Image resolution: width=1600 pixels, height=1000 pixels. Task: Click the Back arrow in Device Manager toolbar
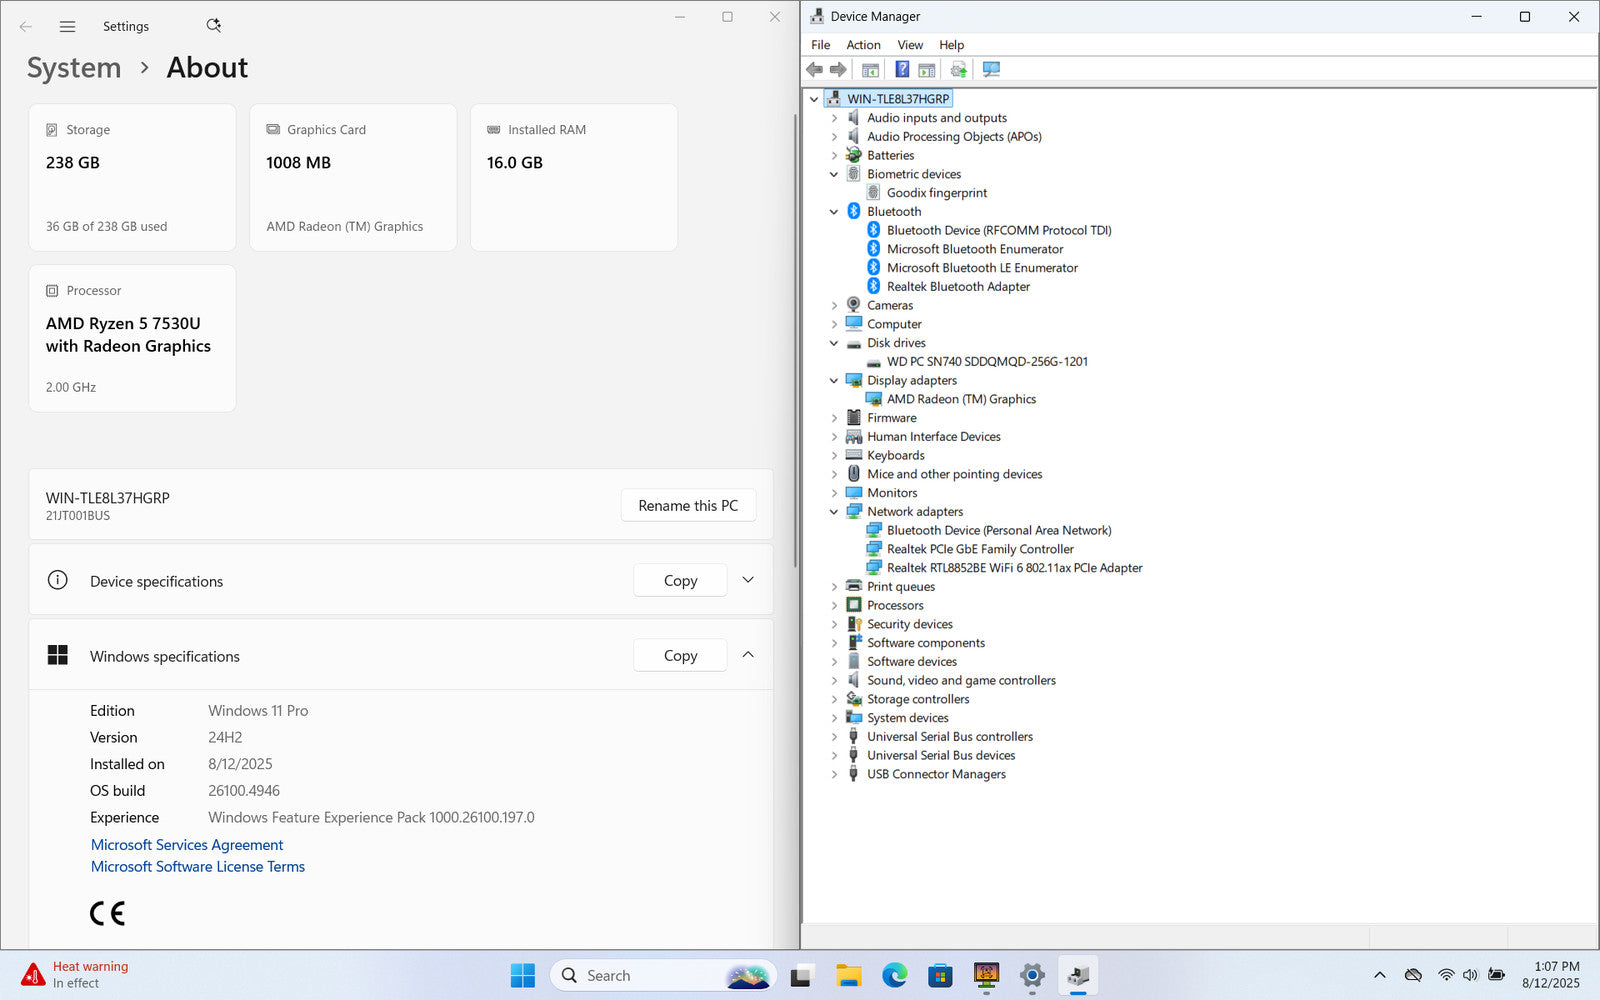tap(815, 69)
